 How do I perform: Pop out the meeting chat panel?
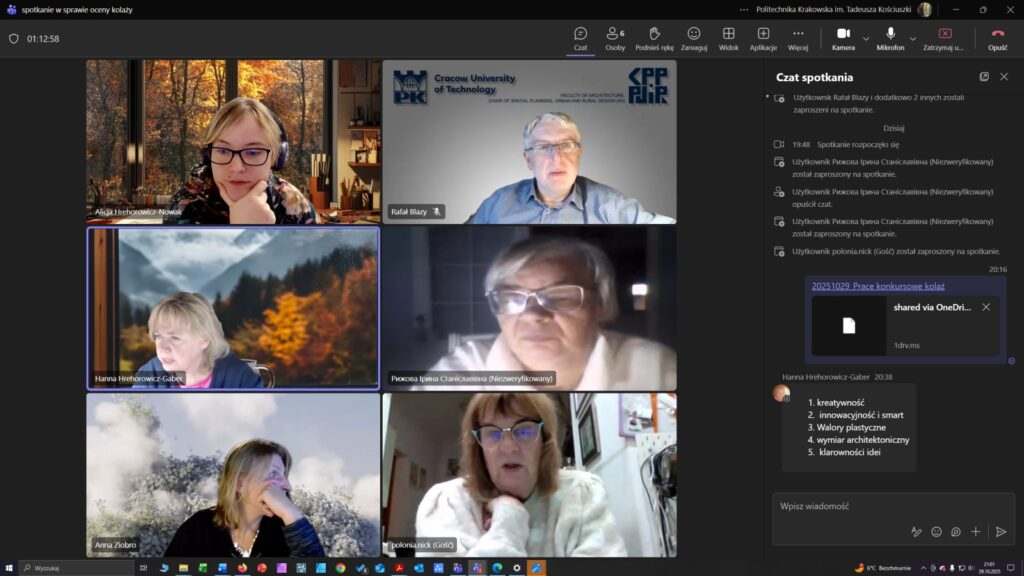(x=984, y=77)
